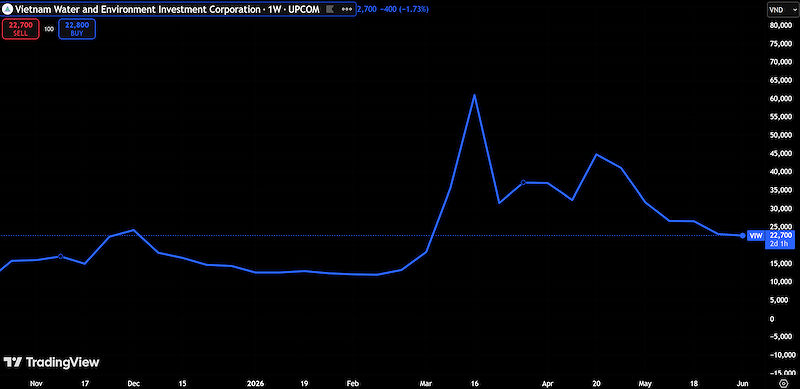
Task: Click the Nov label on the time axis
Action: pos(35,382)
